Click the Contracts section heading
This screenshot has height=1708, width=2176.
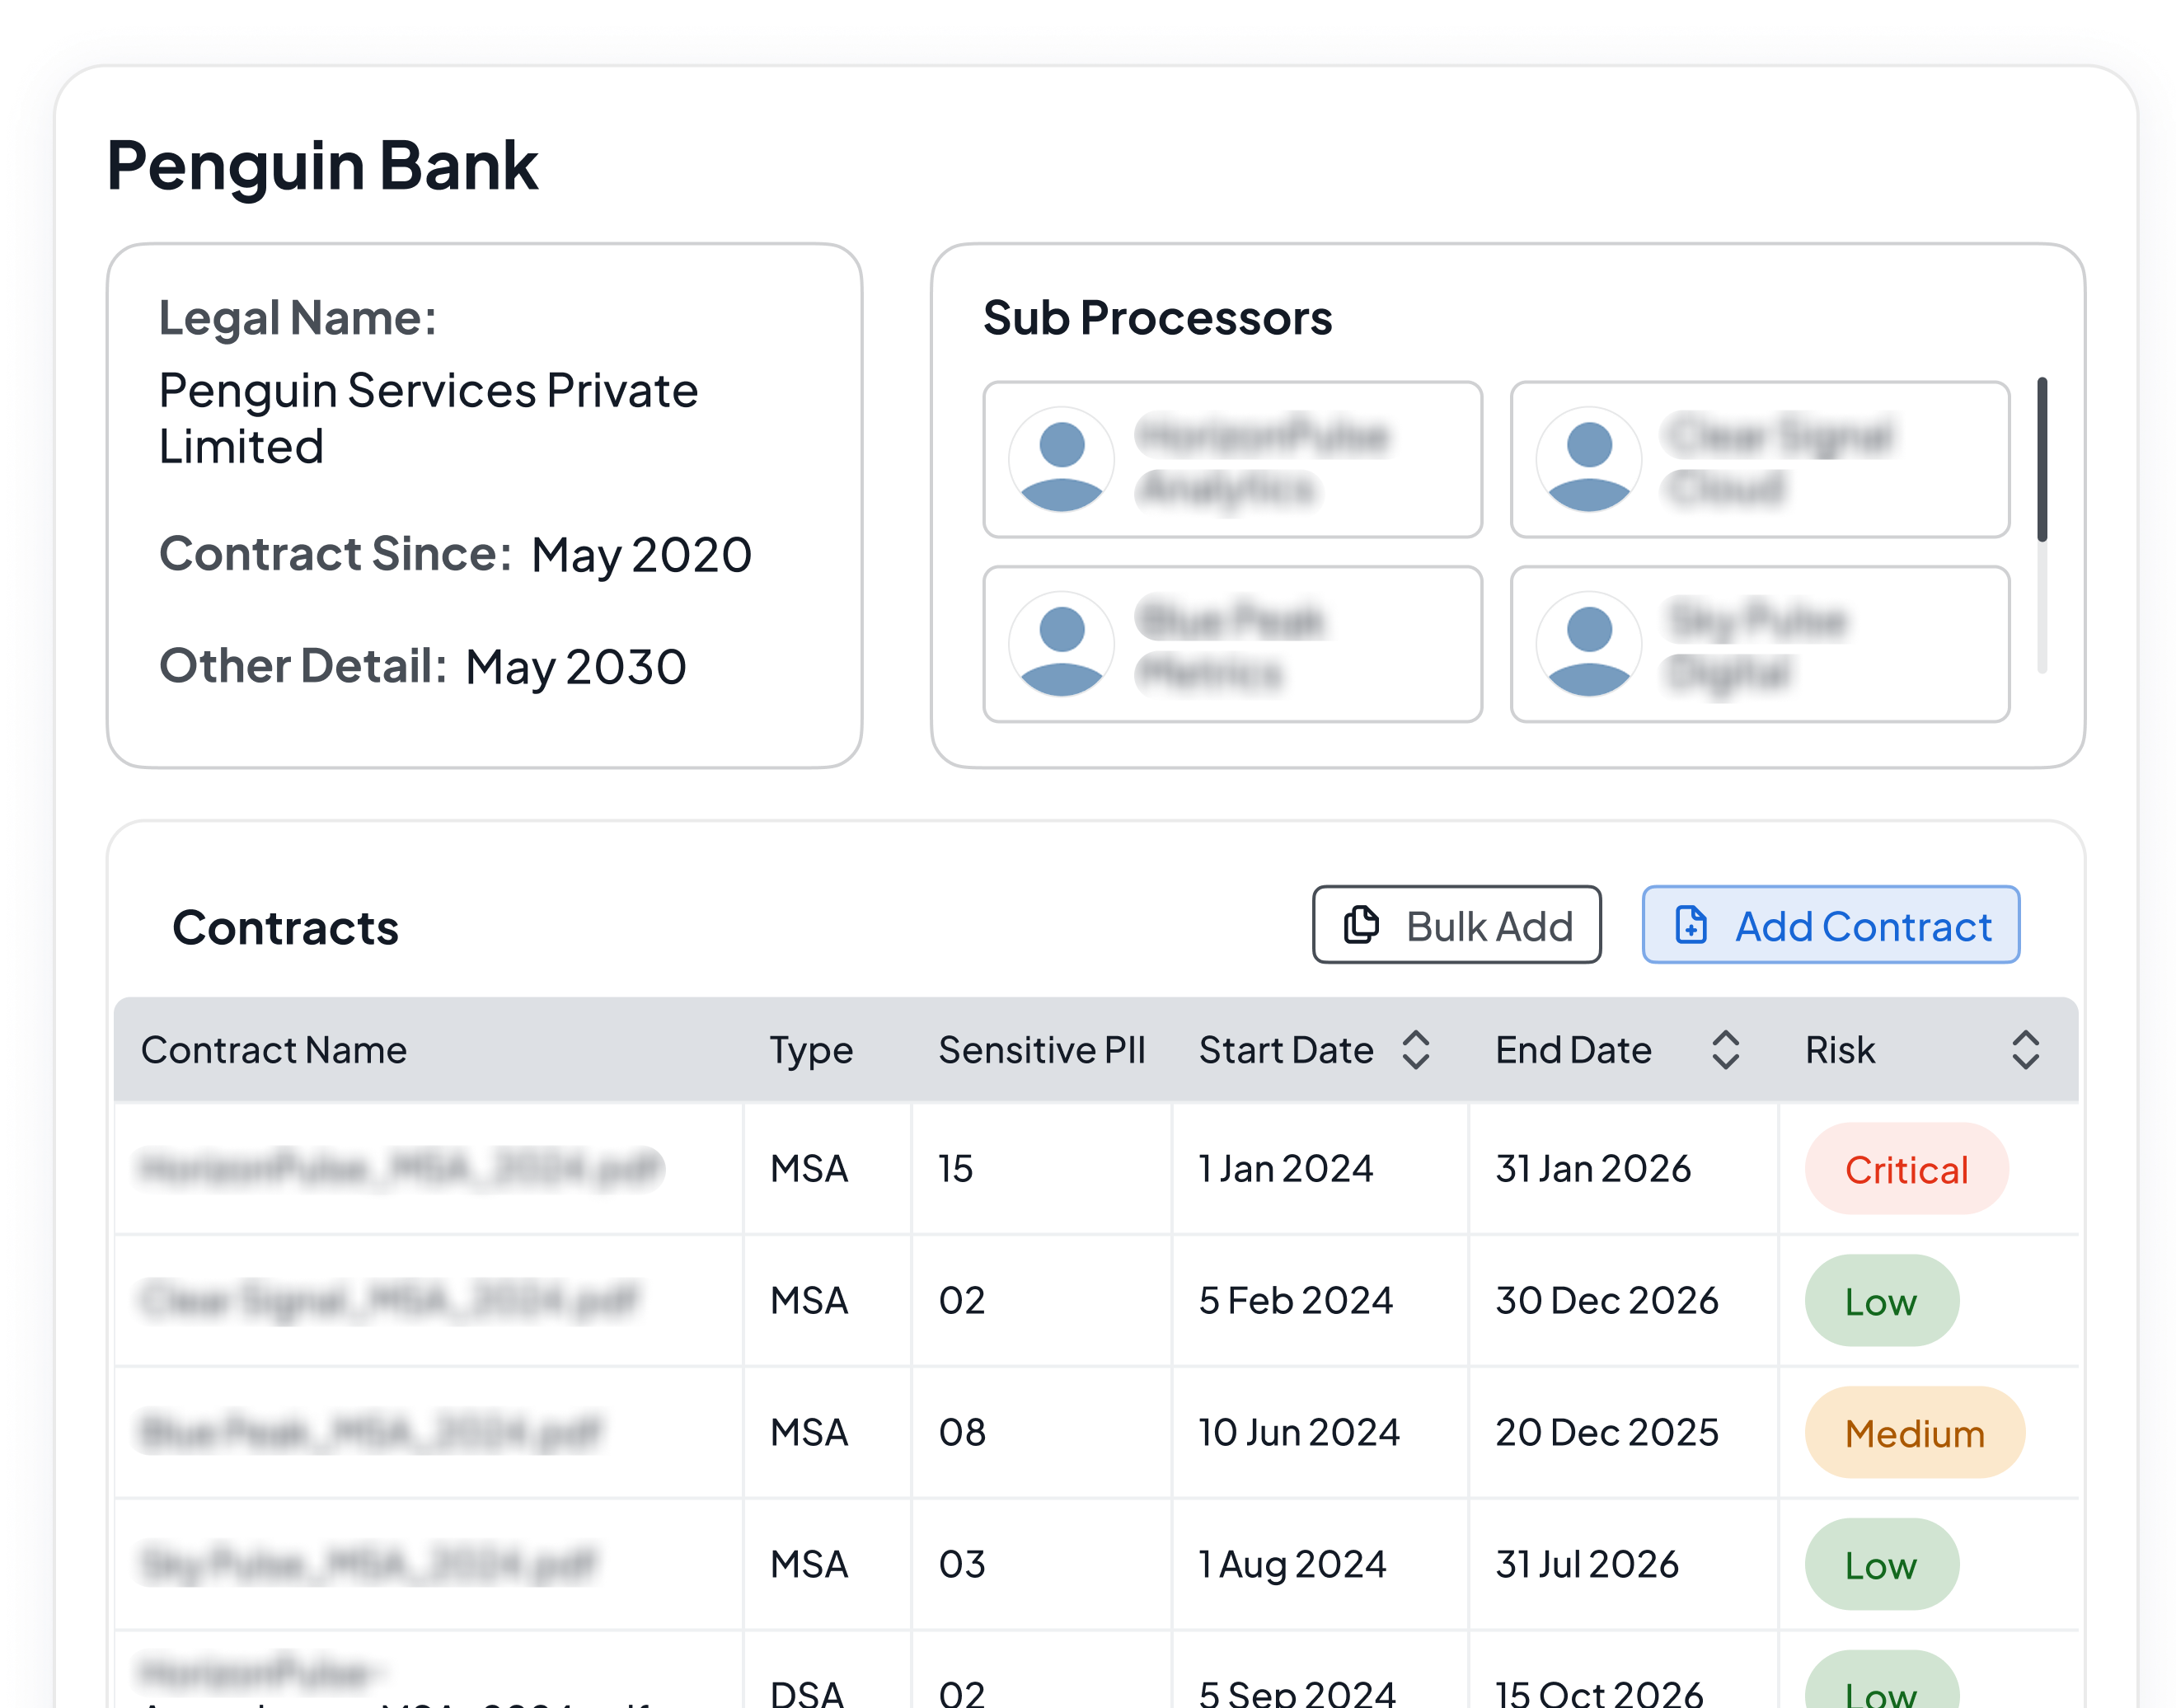(285, 927)
